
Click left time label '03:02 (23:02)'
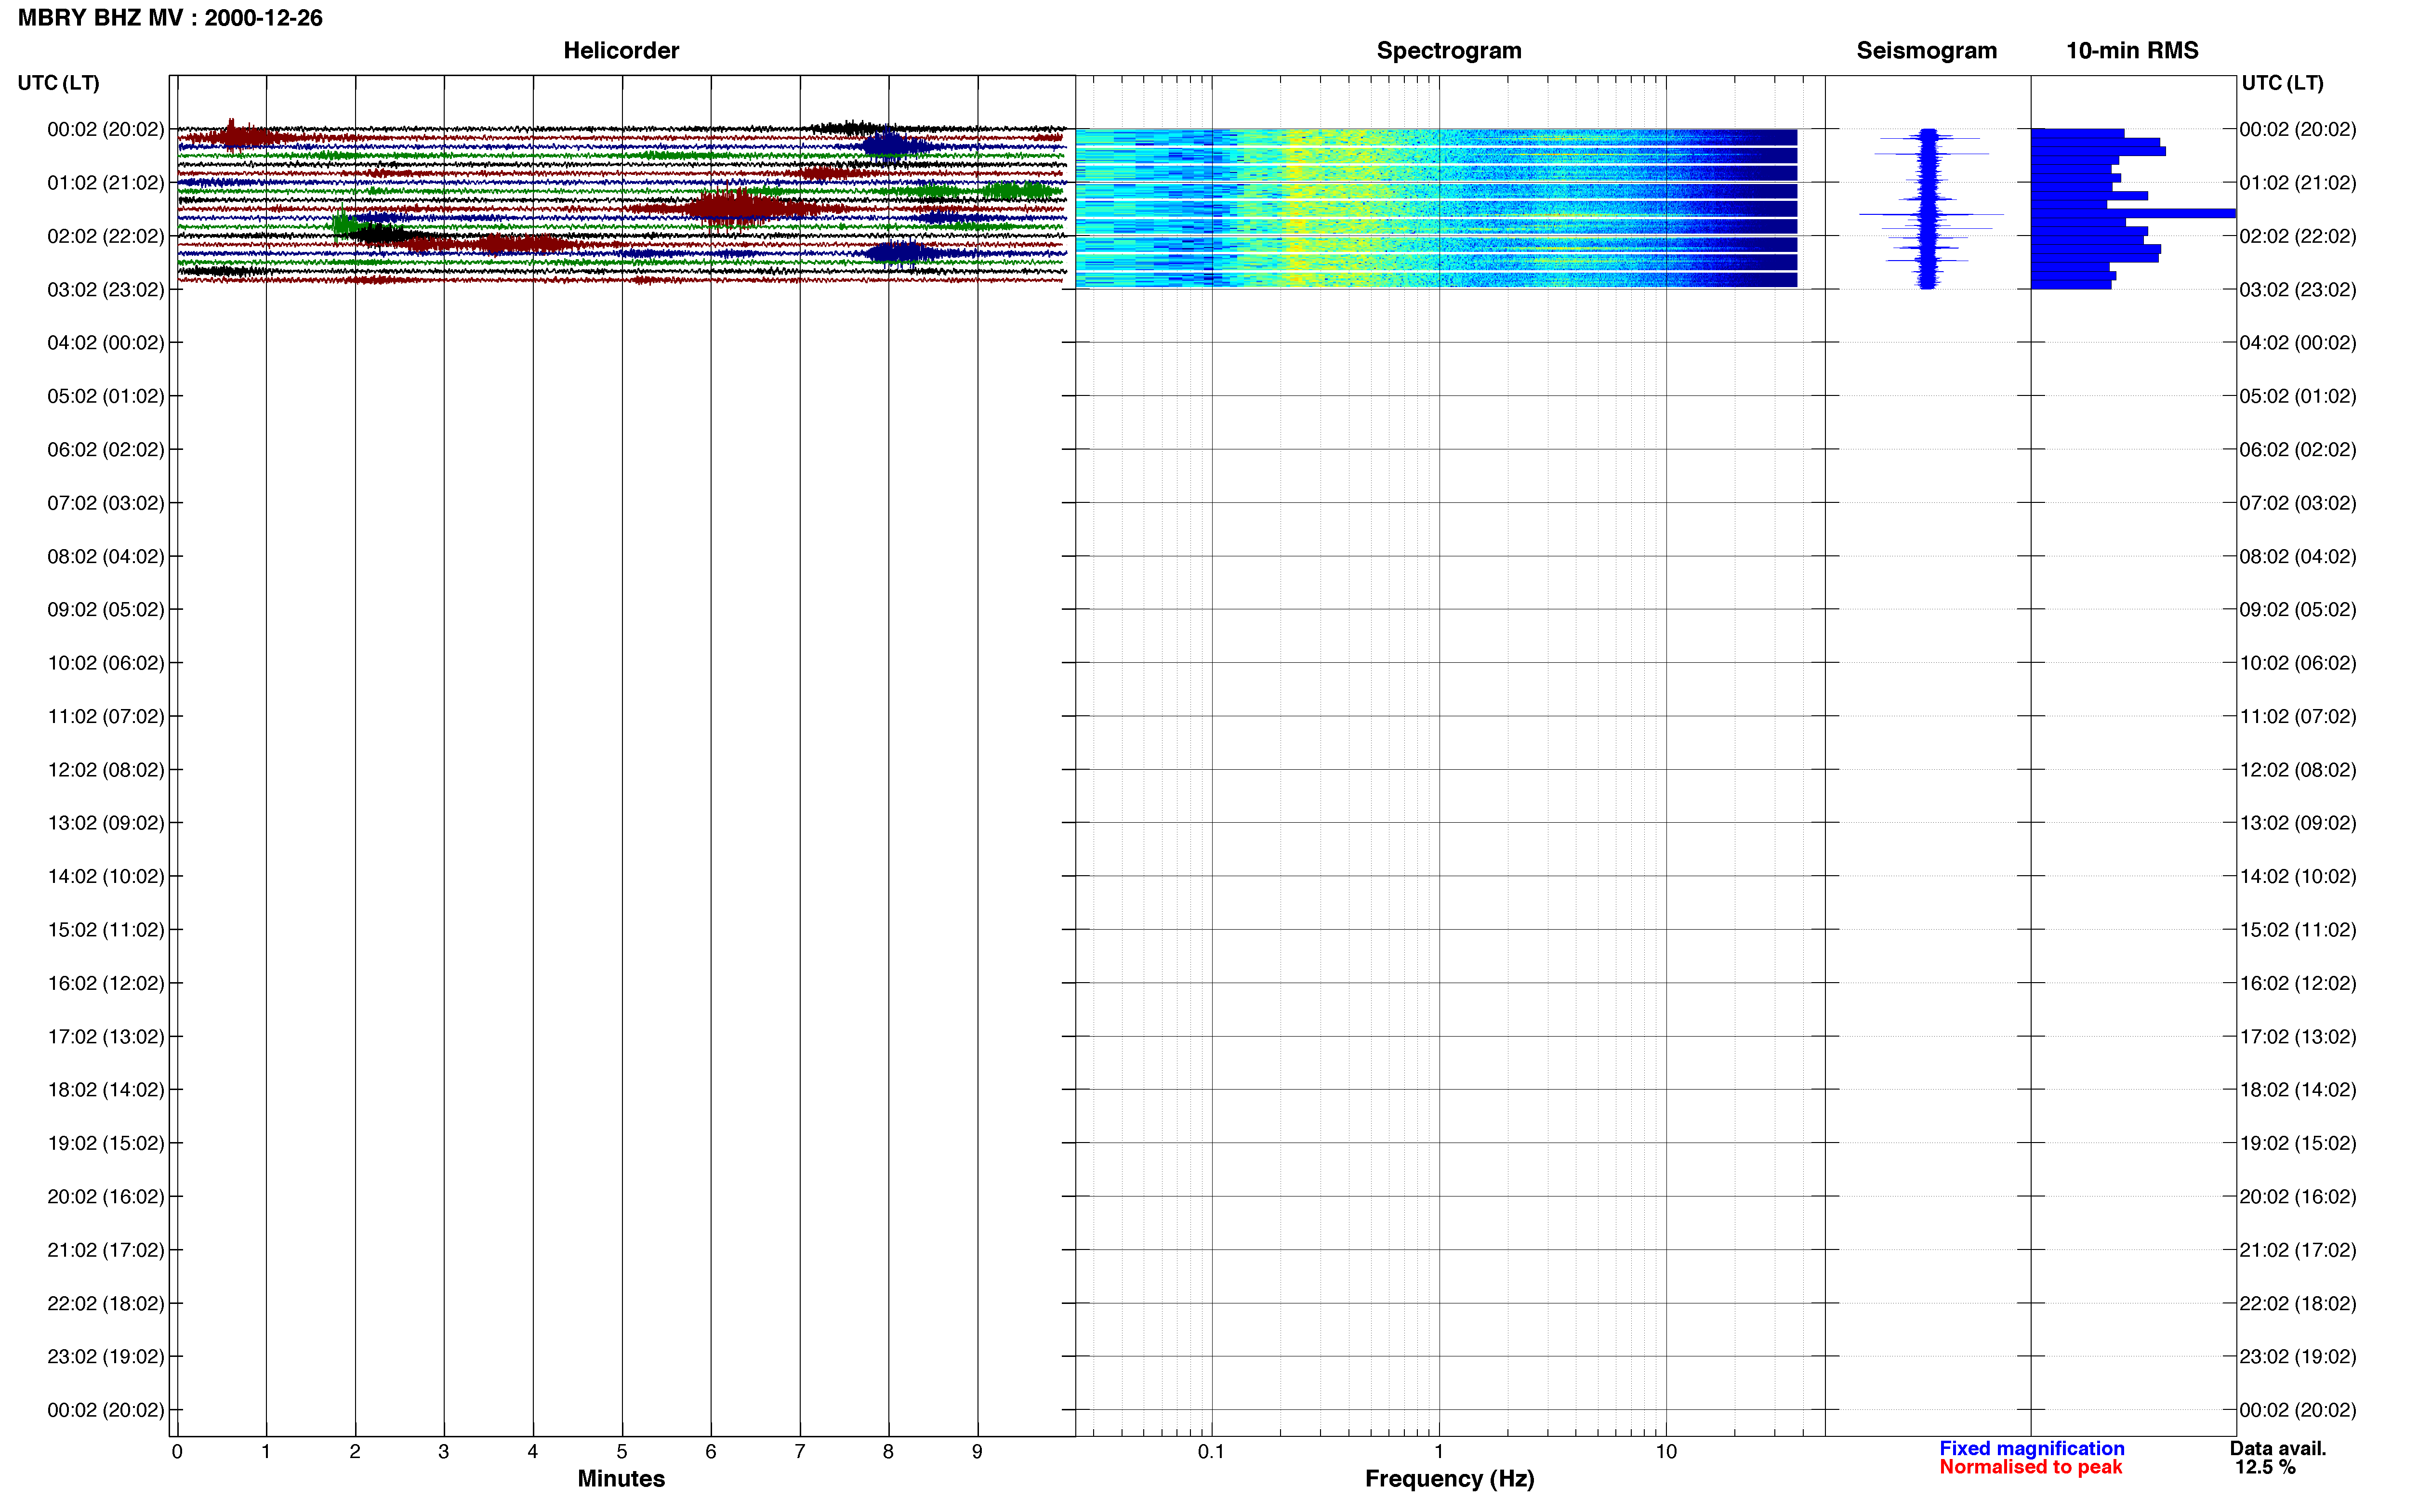[106, 290]
